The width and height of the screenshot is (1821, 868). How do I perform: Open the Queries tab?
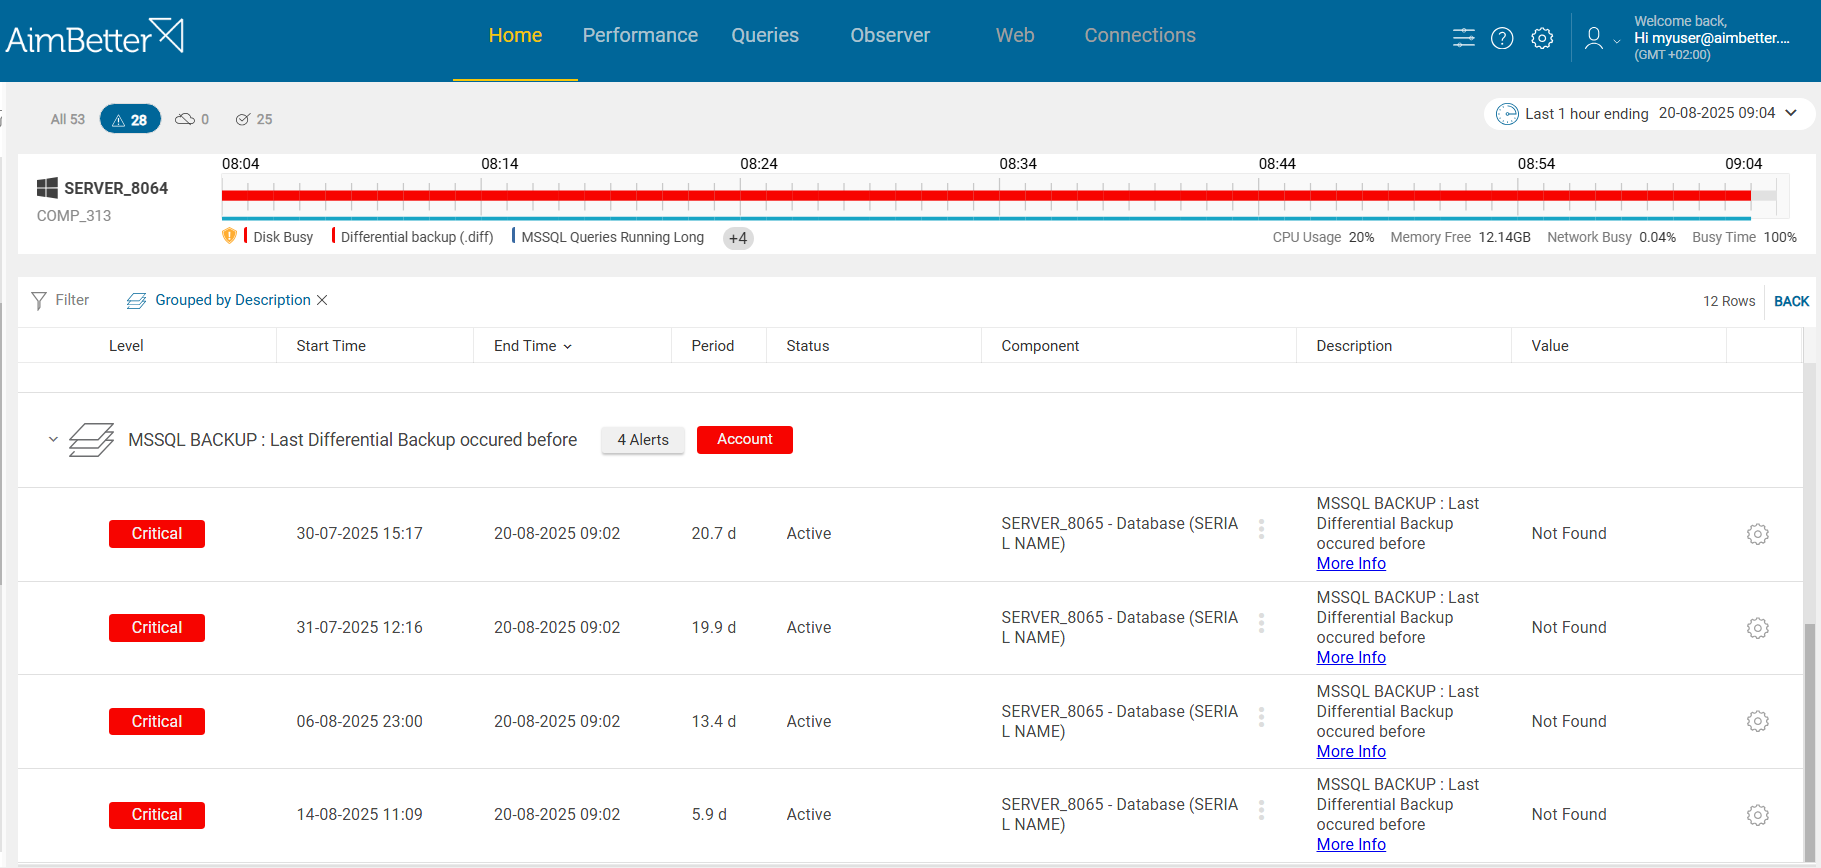point(765,35)
